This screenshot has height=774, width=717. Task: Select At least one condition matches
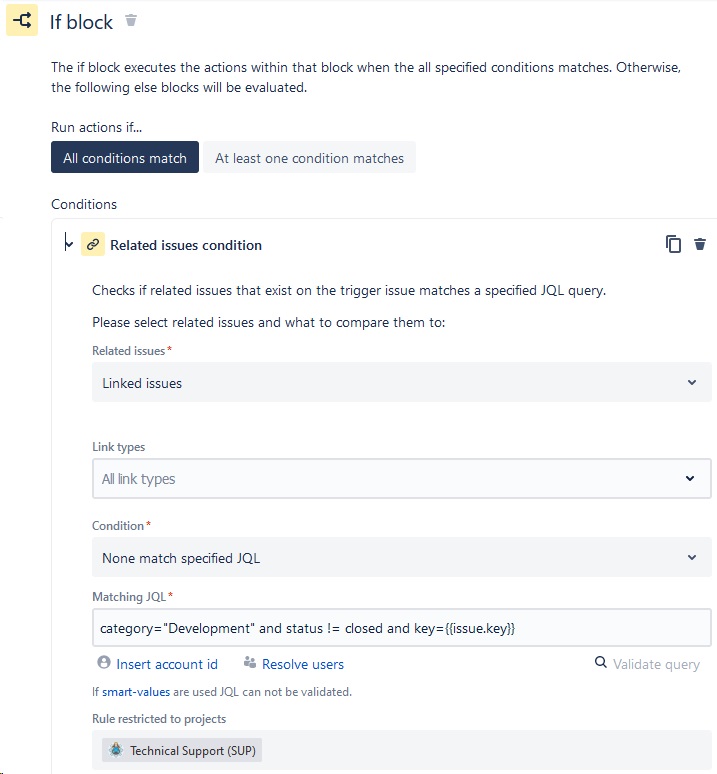point(309,157)
